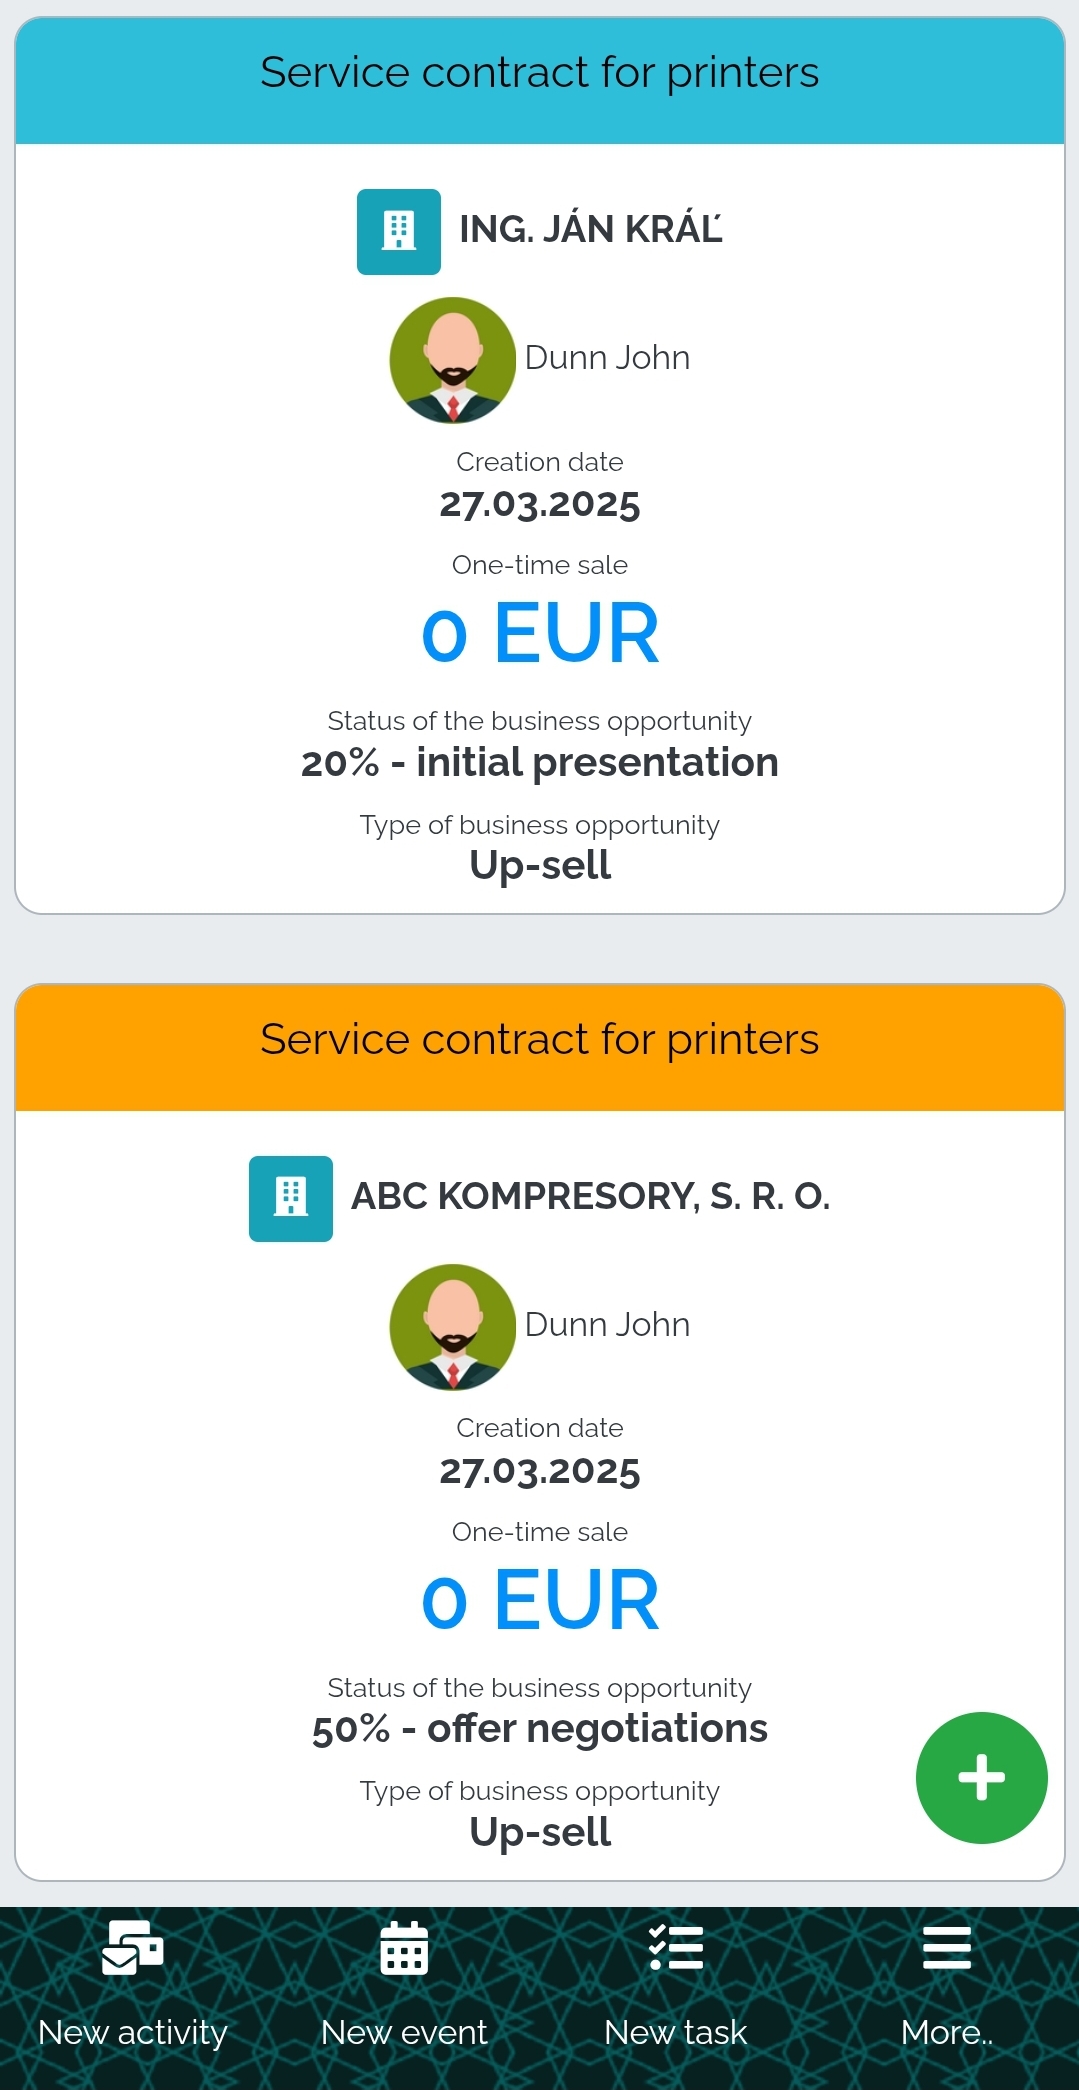1079x2090 pixels.
Task: Tap building icon beside ABC KOMPRESORY
Action: (291, 1198)
